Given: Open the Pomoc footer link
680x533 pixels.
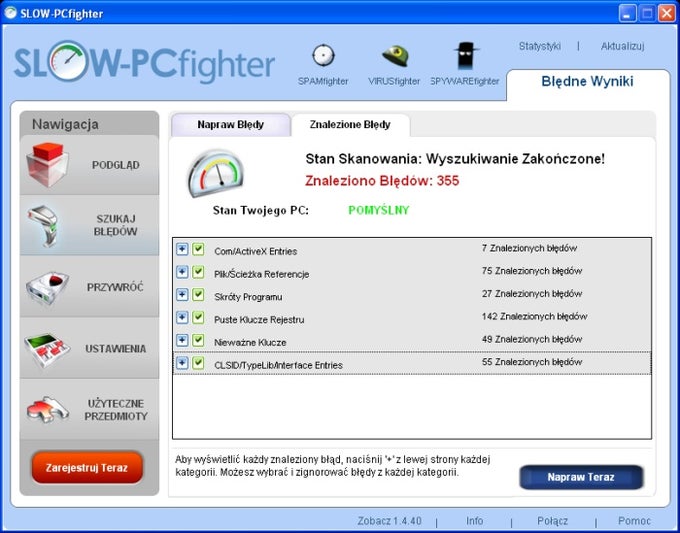Looking at the screenshot, I should [634, 520].
